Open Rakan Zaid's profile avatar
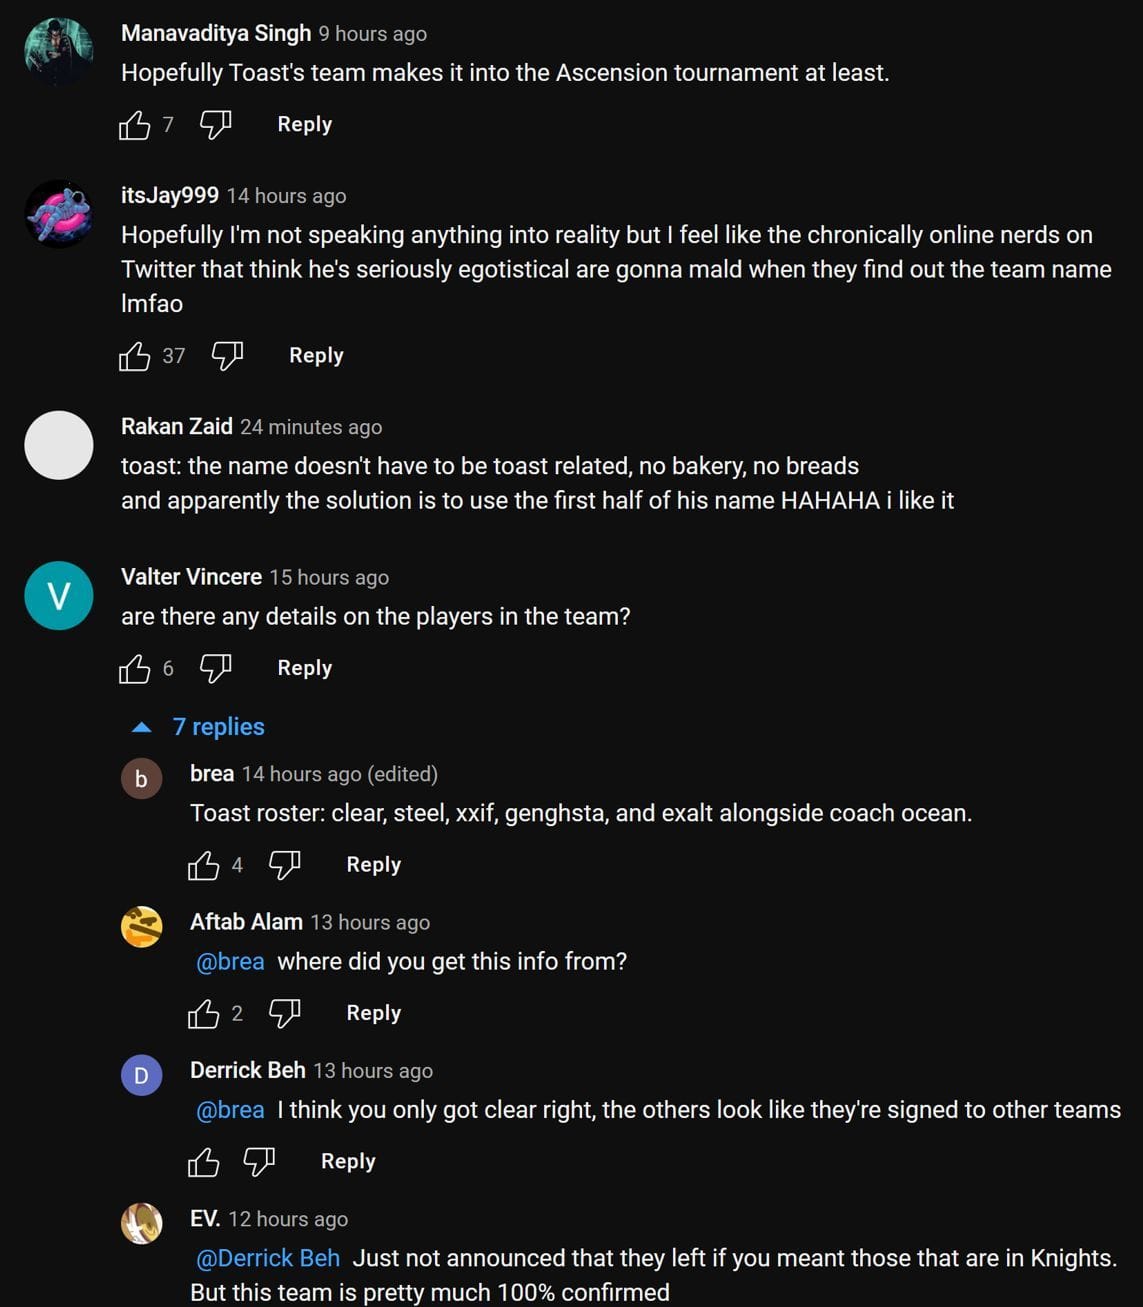This screenshot has height=1307, width=1143. [x=59, y=445]
